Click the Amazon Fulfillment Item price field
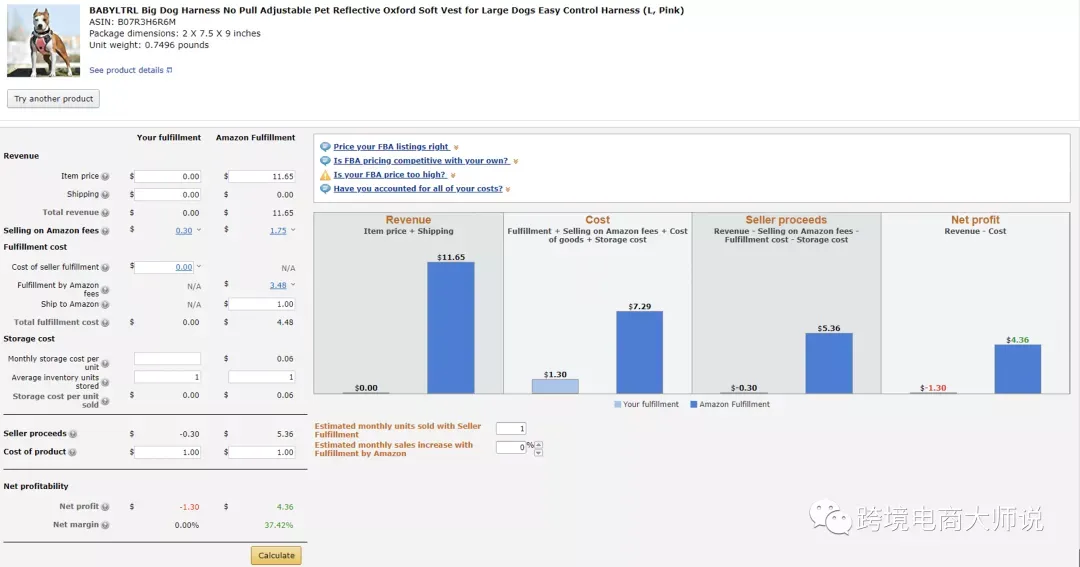Viewport: 1080px width, 567px height. pyautogui.click(x=262, y=176)
